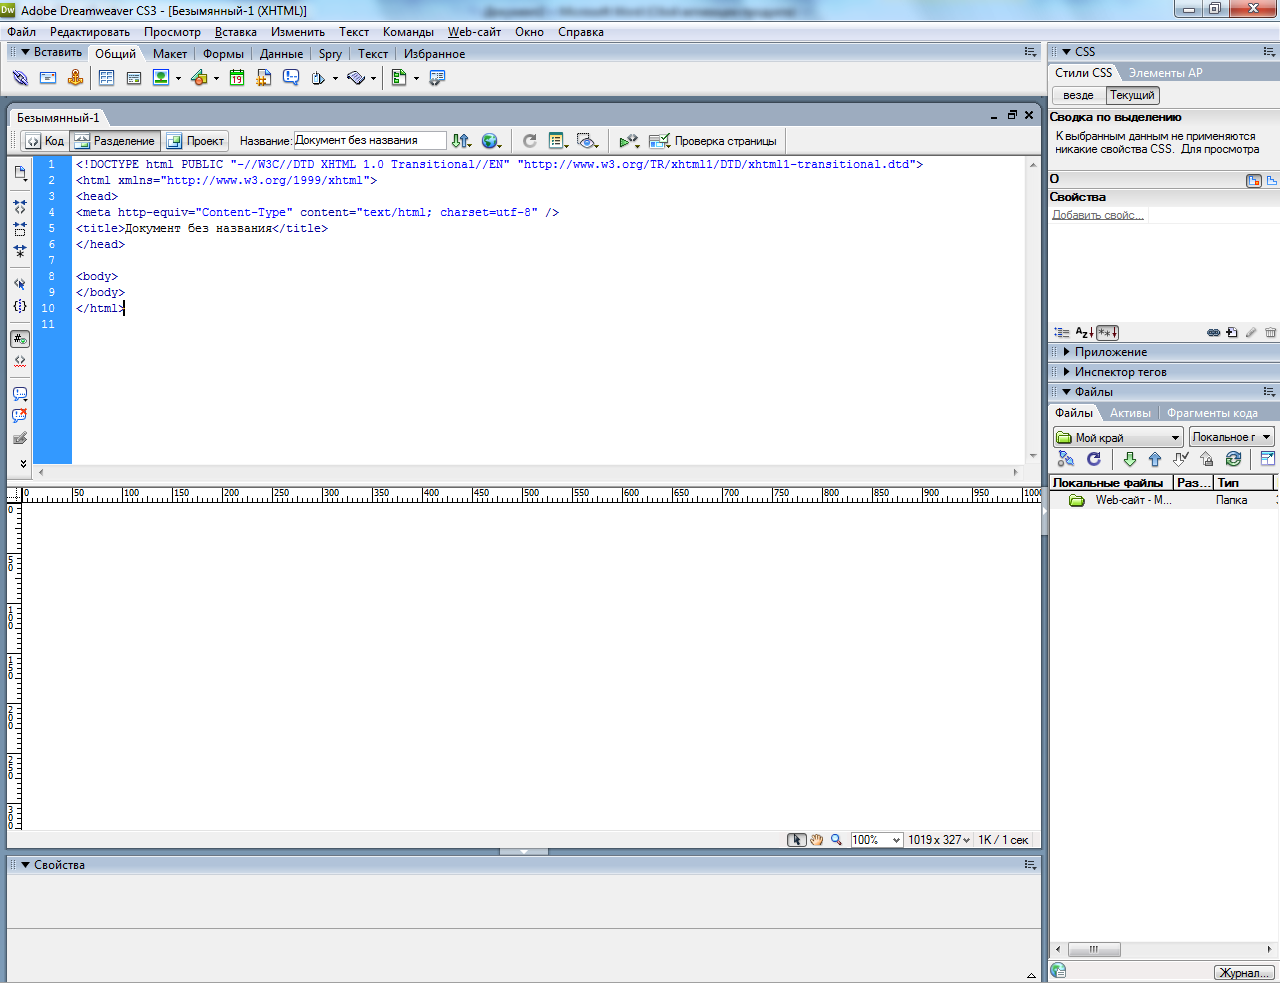
Task: Insert a date using calendar icon
Action: (237, 78)
